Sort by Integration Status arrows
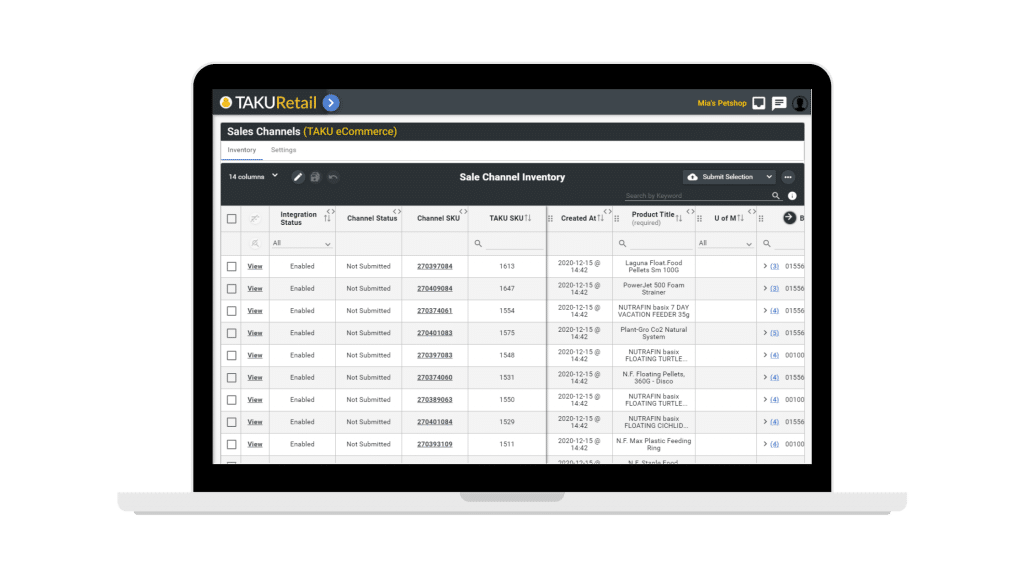This screenshot has width=1024, height=576. pyautogui.click(x=327, y=218)
